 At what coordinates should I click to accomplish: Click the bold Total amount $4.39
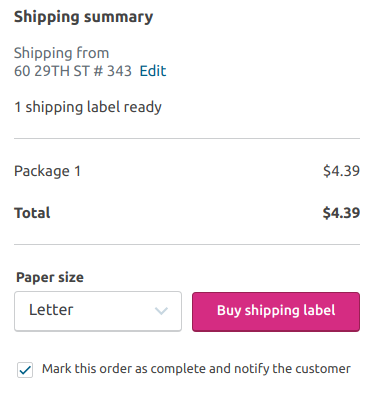click(341, 213)
